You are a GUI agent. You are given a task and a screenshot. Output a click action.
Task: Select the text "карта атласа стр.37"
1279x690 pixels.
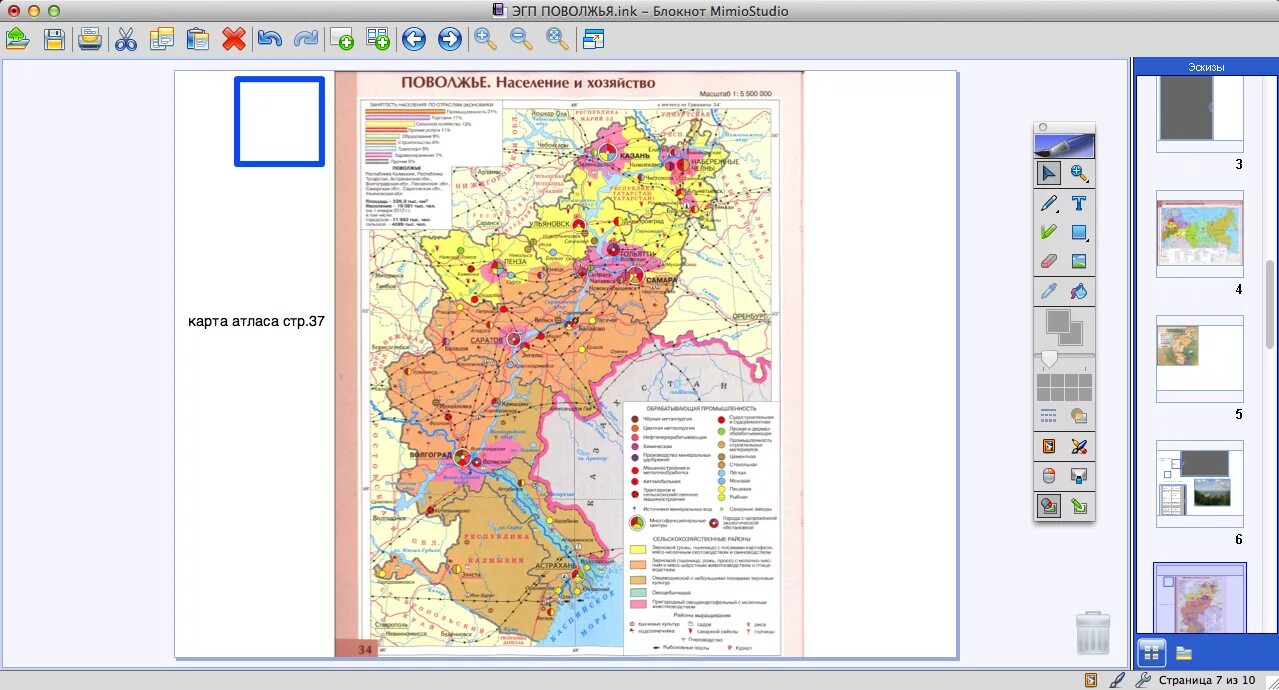point(256,321)
